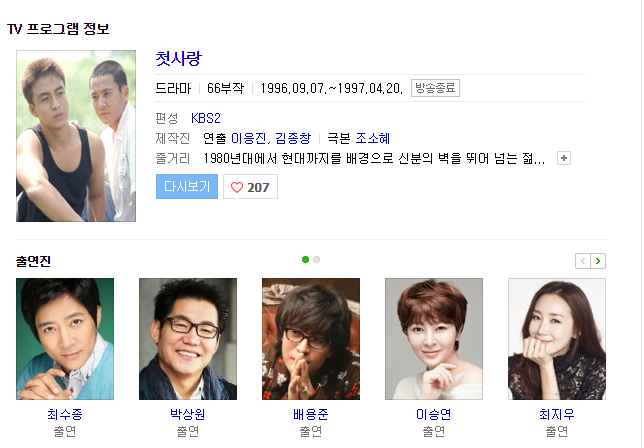Select the second gray pagination dot
This screenshot has width=644, height=448.
[x=316, y=260]
